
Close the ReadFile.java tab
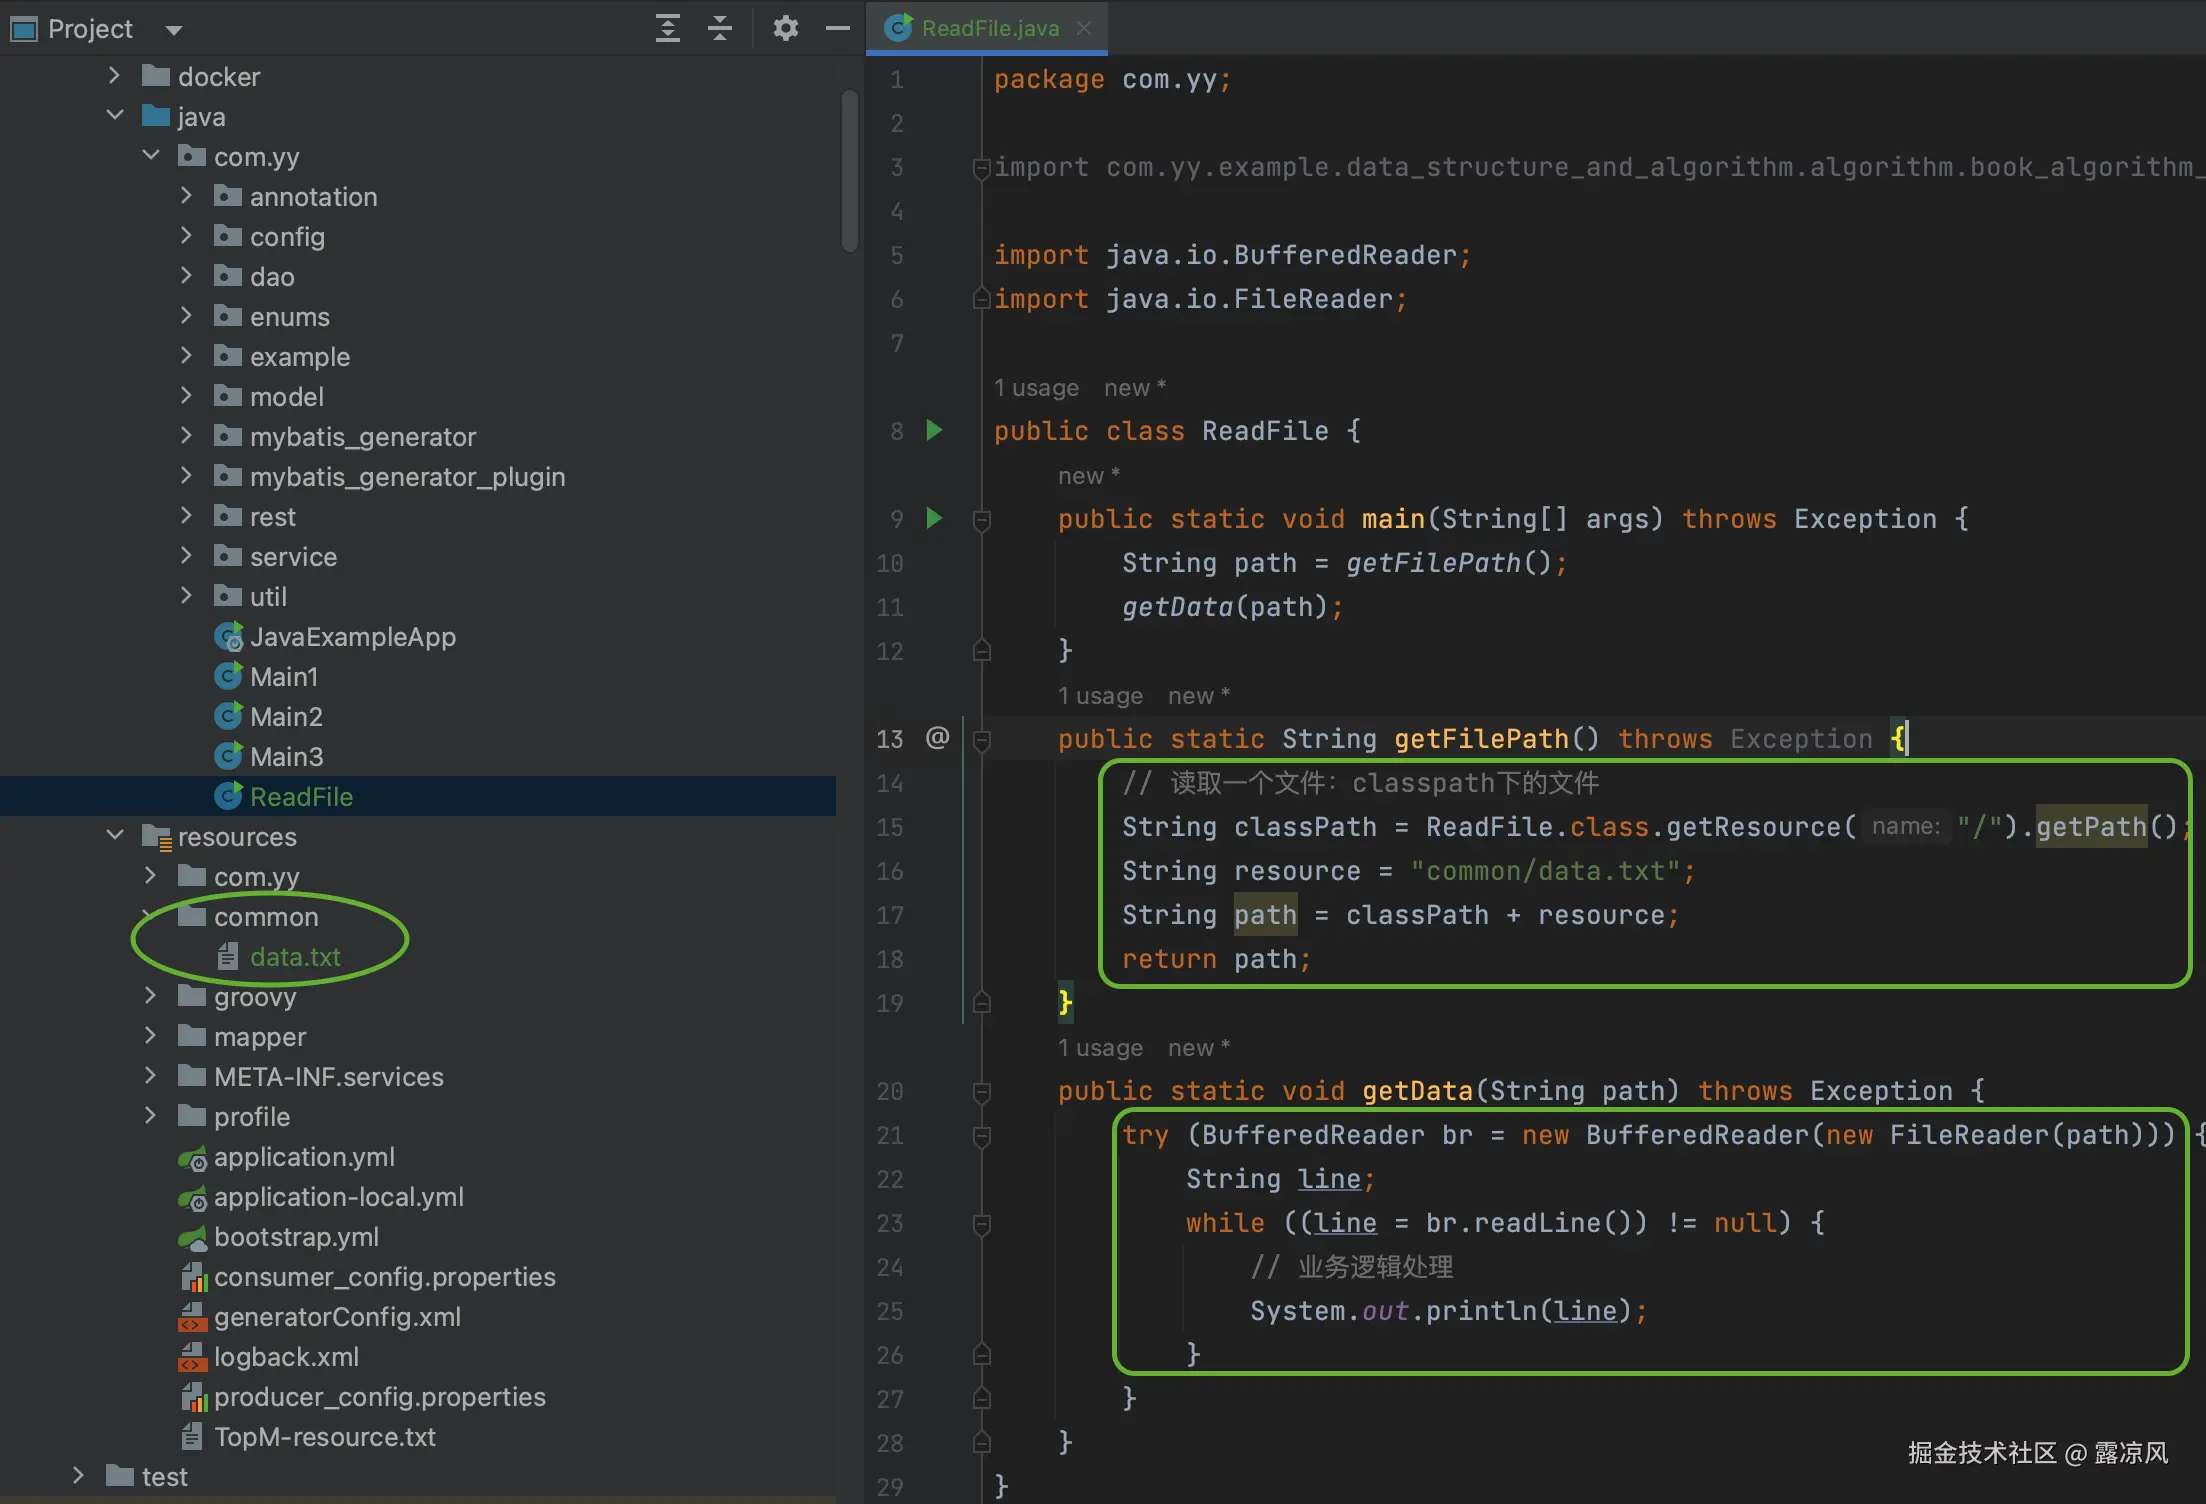[x=1084, y=28]
